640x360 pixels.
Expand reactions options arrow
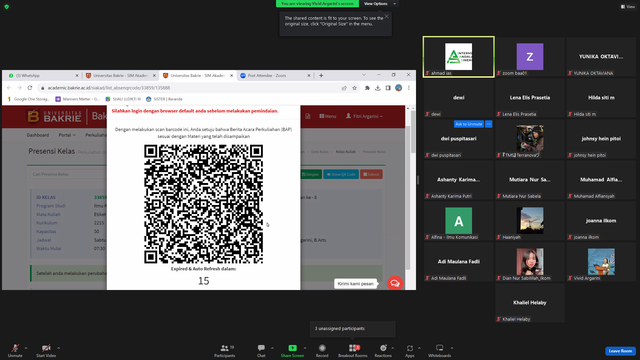pos(392,348)
